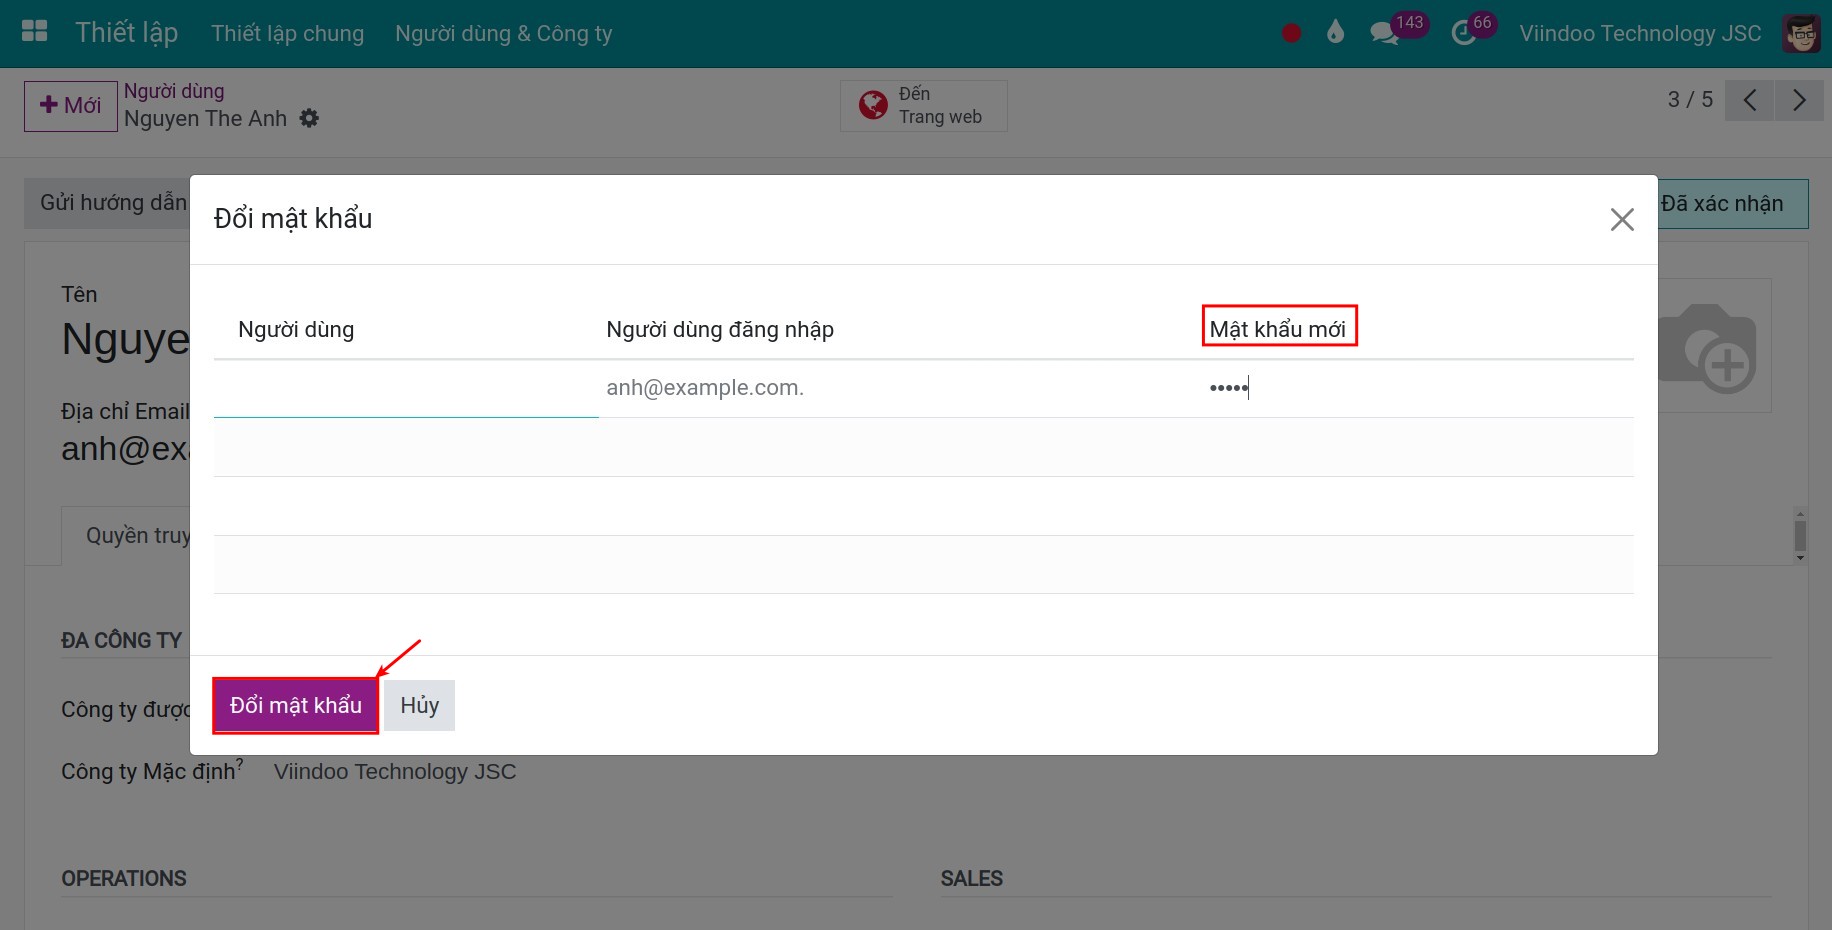Screen dimensions: 1832x930
Task: Click Người dùng đăng nhập column header
Action: point(720,329)
